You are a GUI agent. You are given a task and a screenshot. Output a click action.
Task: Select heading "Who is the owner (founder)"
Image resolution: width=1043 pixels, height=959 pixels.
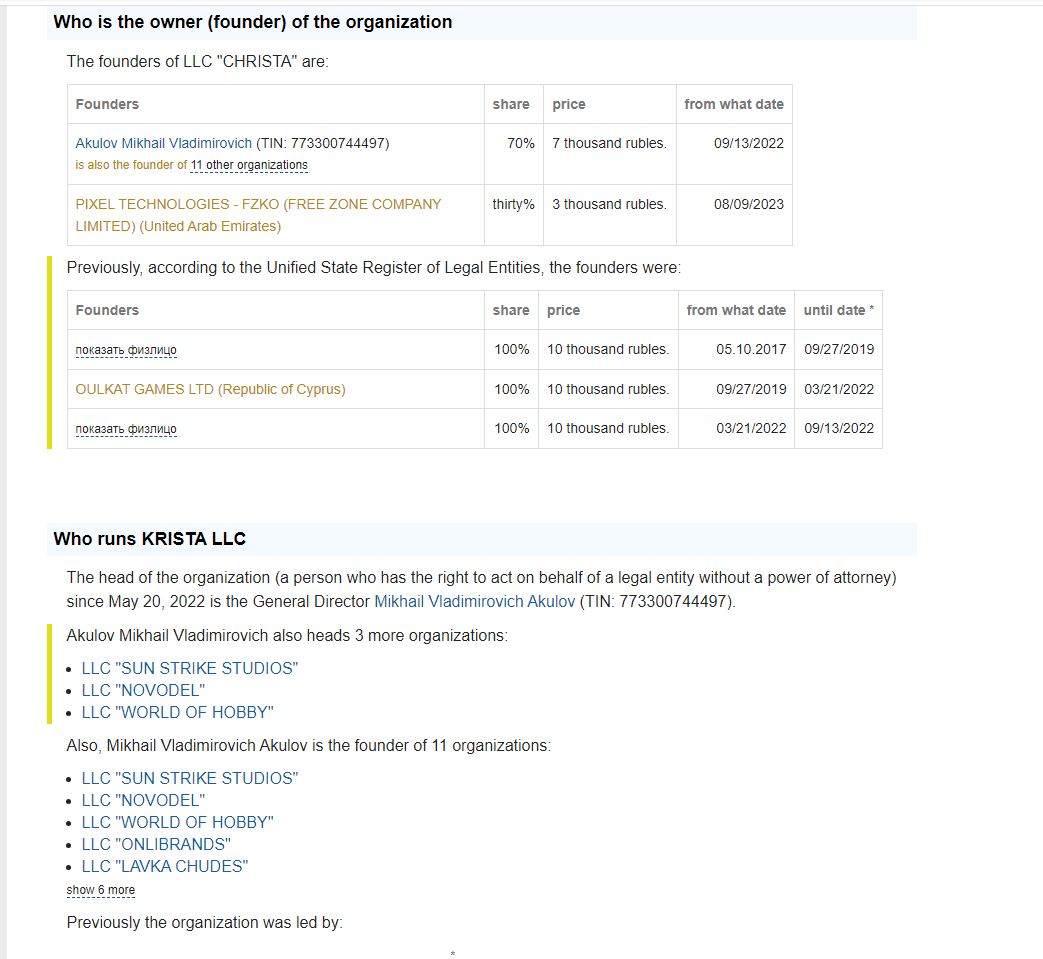[253, 22]
